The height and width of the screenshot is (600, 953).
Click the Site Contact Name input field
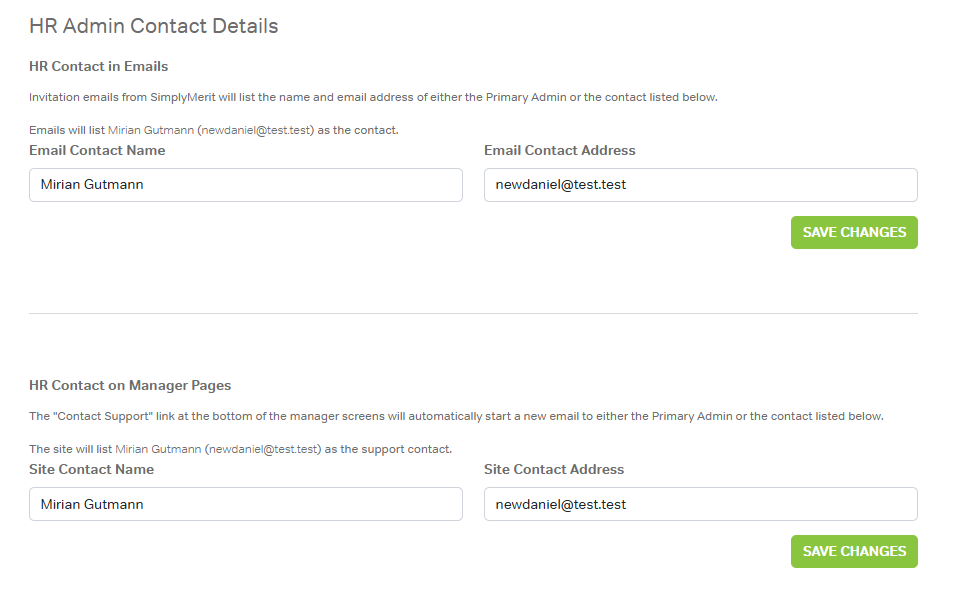(x=245, y=504)
